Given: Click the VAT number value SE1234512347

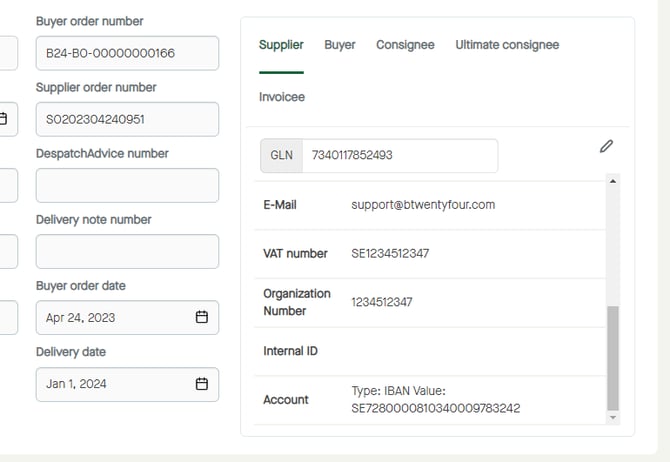Looking at the screenshot, I should point(390,253).
